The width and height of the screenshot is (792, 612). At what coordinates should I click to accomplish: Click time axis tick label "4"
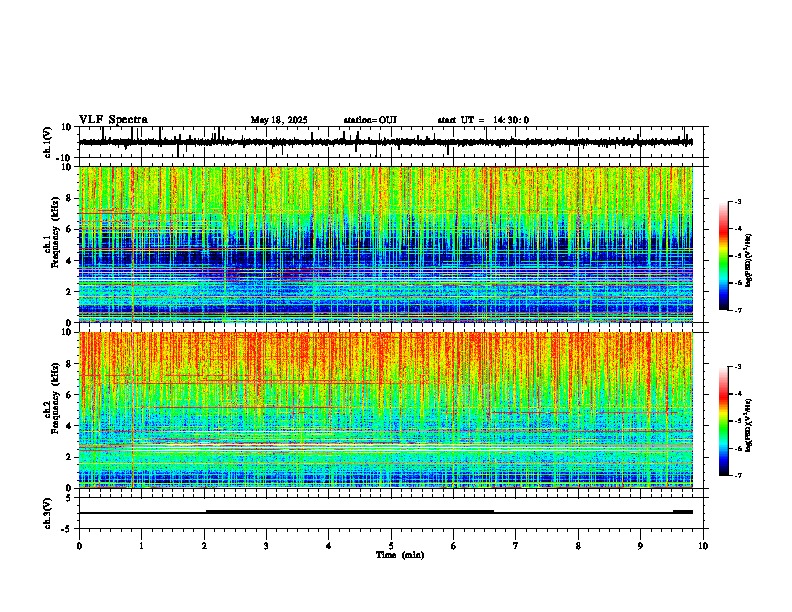(329, 546)
